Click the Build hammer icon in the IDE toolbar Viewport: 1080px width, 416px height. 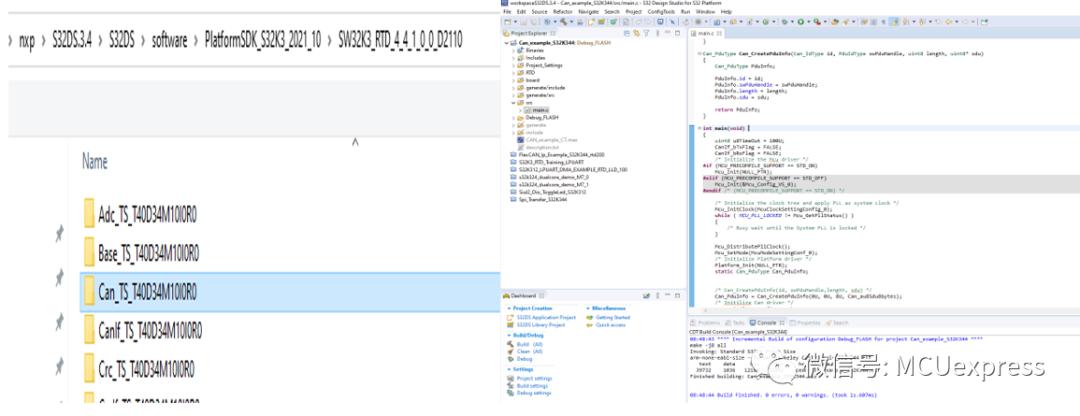[x=563, y=21]
